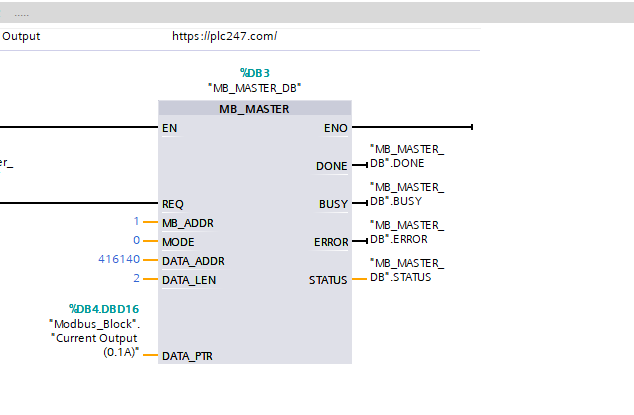Click the DATA_LEN parameter label
The image size is (634, 415).
click(x=189, y=280)
